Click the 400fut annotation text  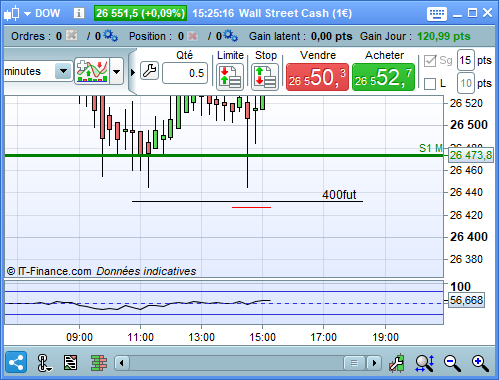pyautogui.click(x=339, y=194)
